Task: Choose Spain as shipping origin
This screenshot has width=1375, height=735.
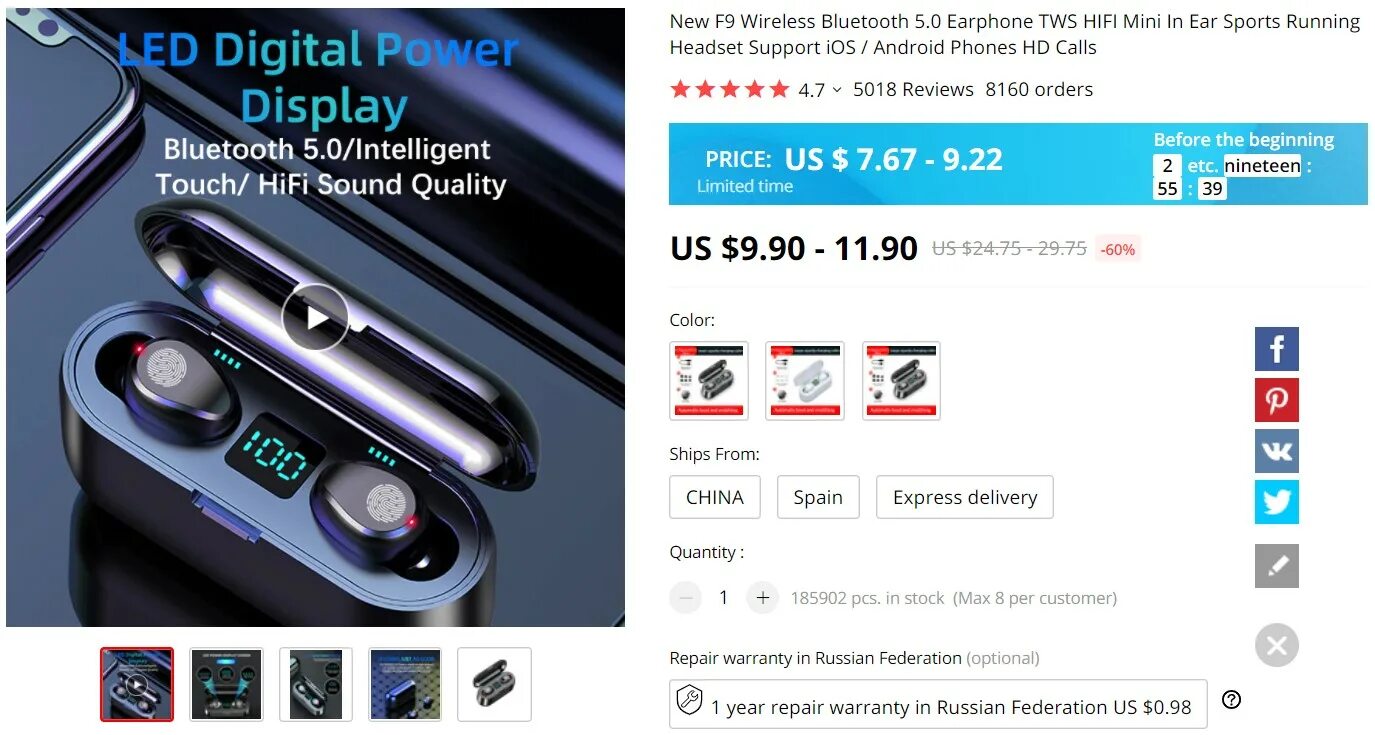Action: point(818,497)
